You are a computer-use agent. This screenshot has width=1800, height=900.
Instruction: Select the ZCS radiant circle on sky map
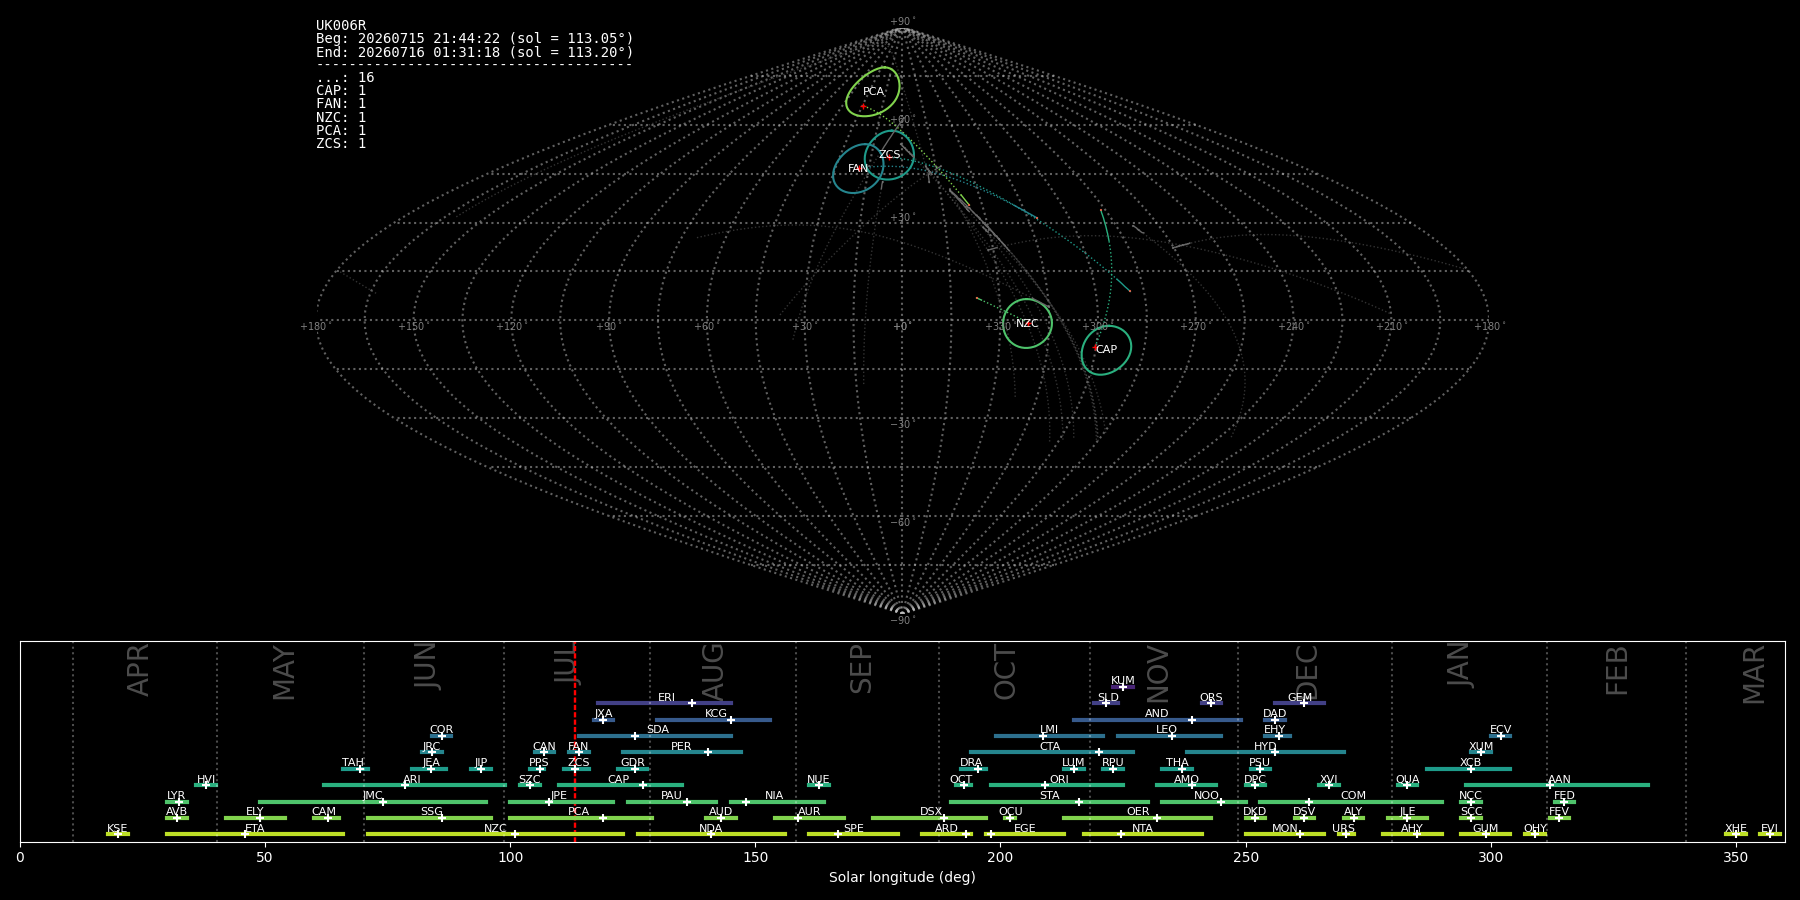(889, 155)
